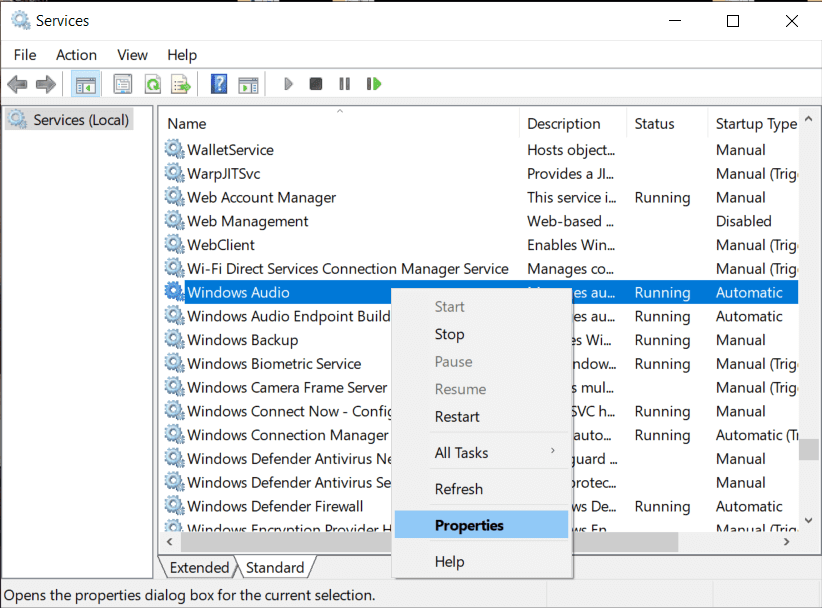Sort services by the Startup Type column
The width and height of the screenshot is (822, 608).
tap(755, 123)
